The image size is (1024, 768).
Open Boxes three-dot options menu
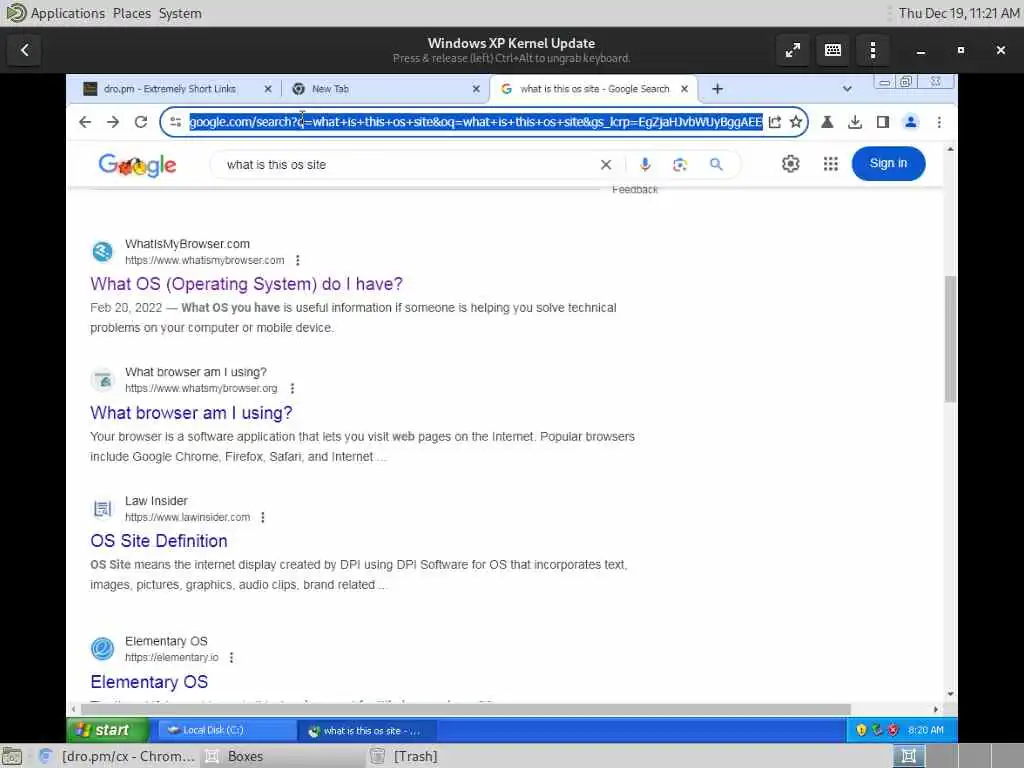[873, 50]
